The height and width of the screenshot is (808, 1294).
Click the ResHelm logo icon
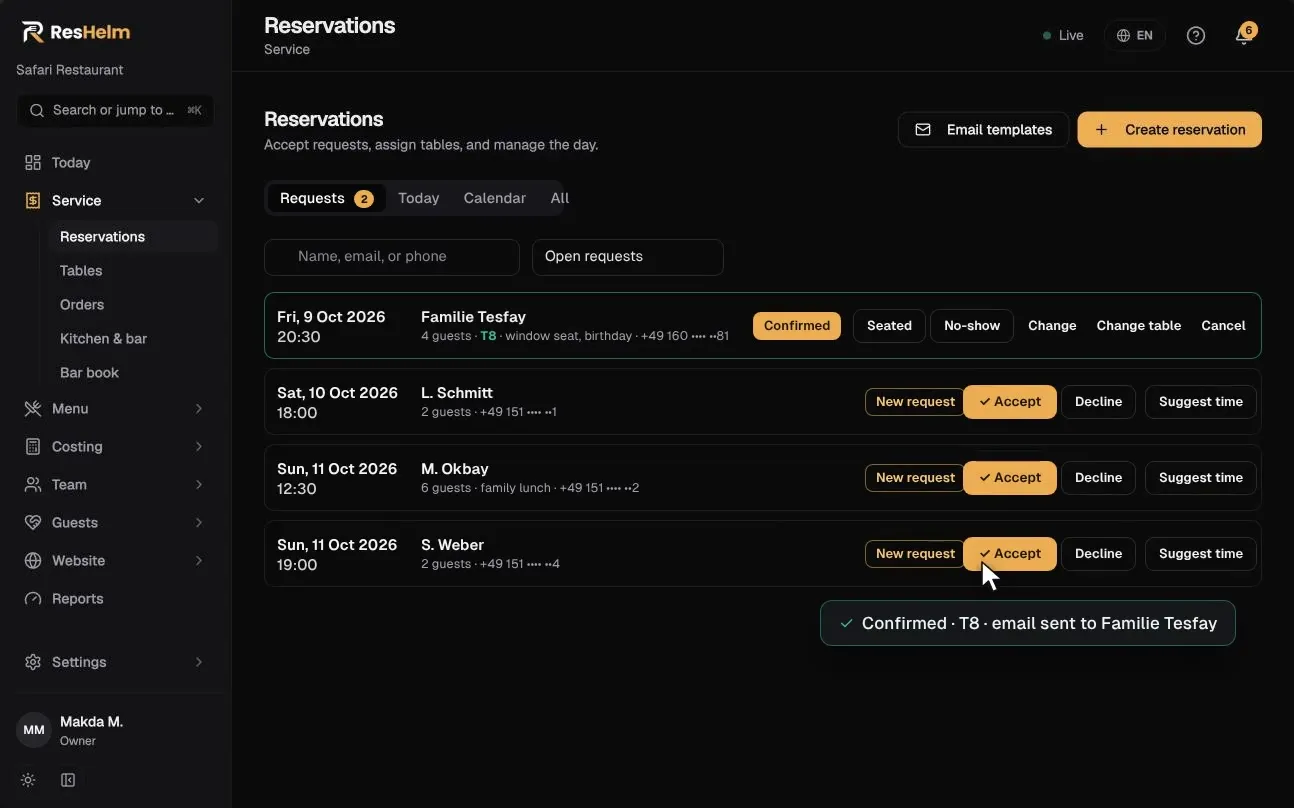[33, 32]
